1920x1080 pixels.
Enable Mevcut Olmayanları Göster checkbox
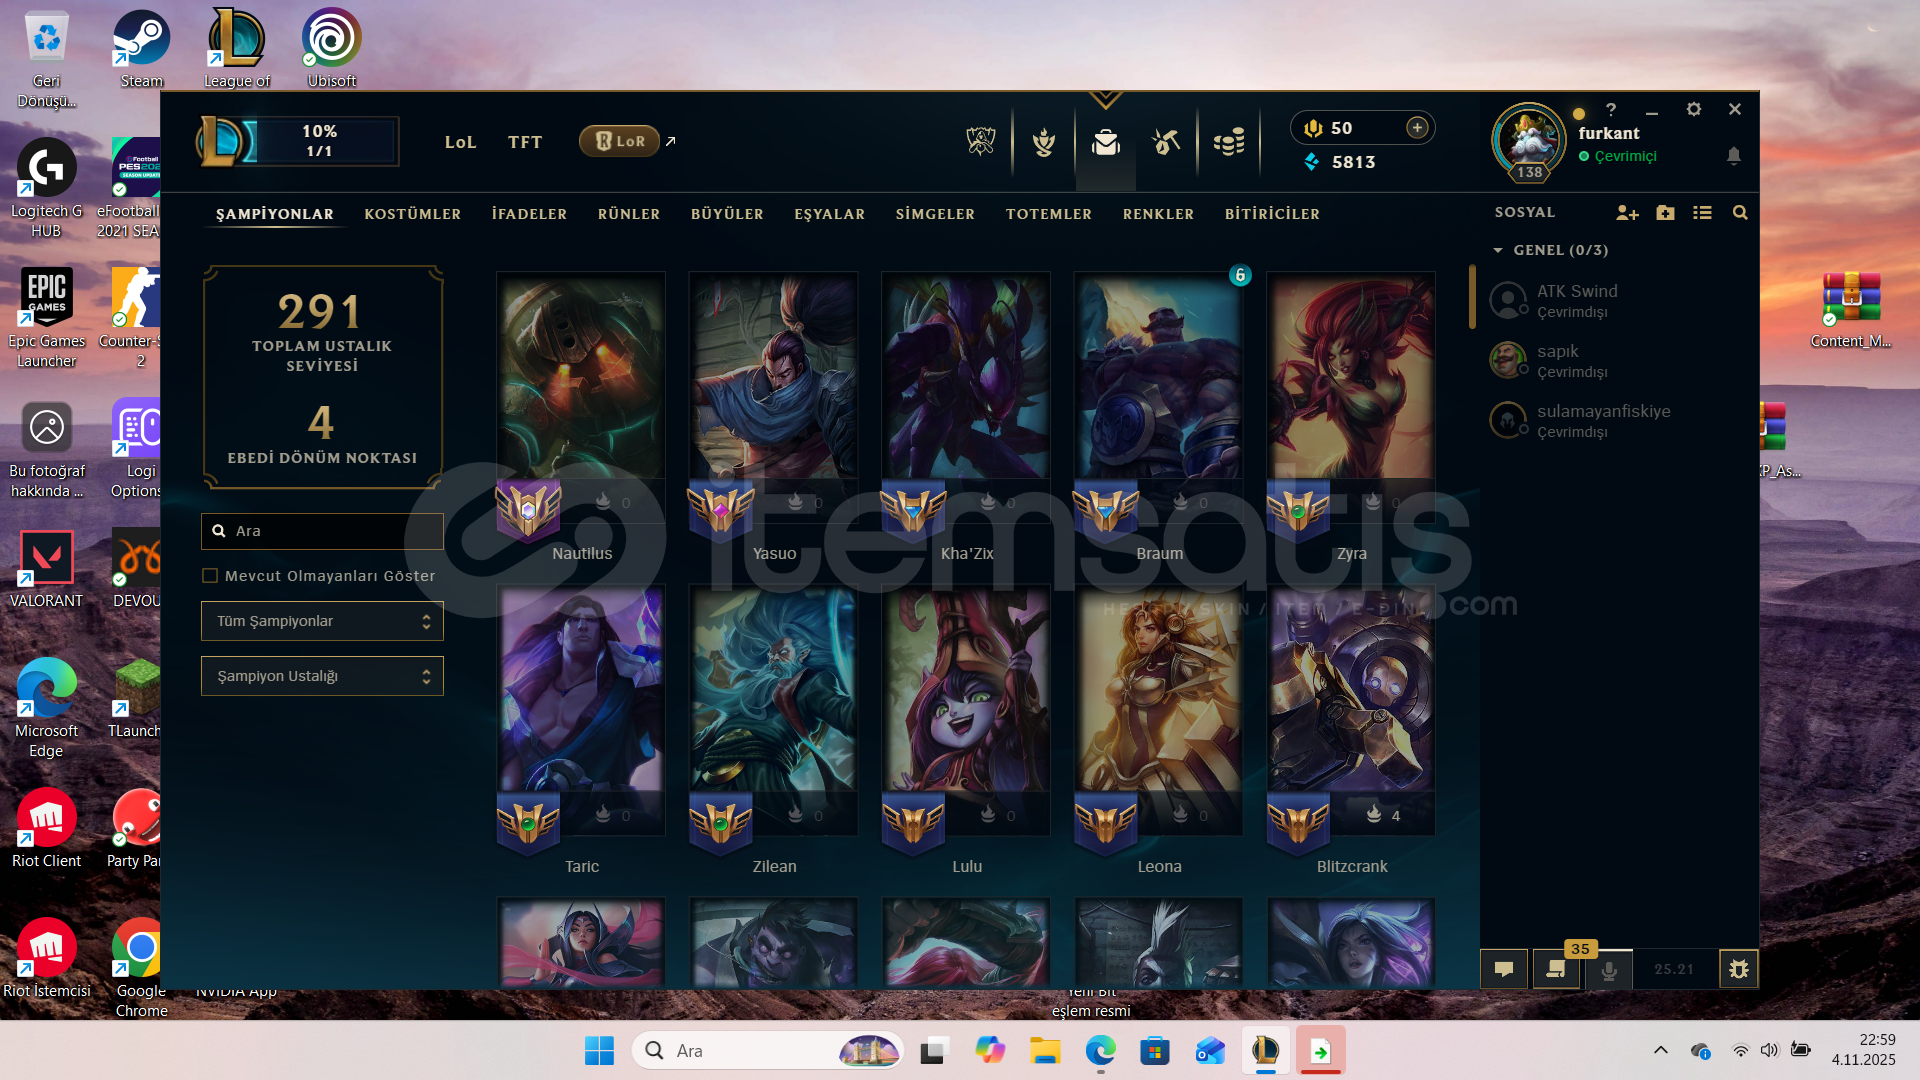click(210, 576)
